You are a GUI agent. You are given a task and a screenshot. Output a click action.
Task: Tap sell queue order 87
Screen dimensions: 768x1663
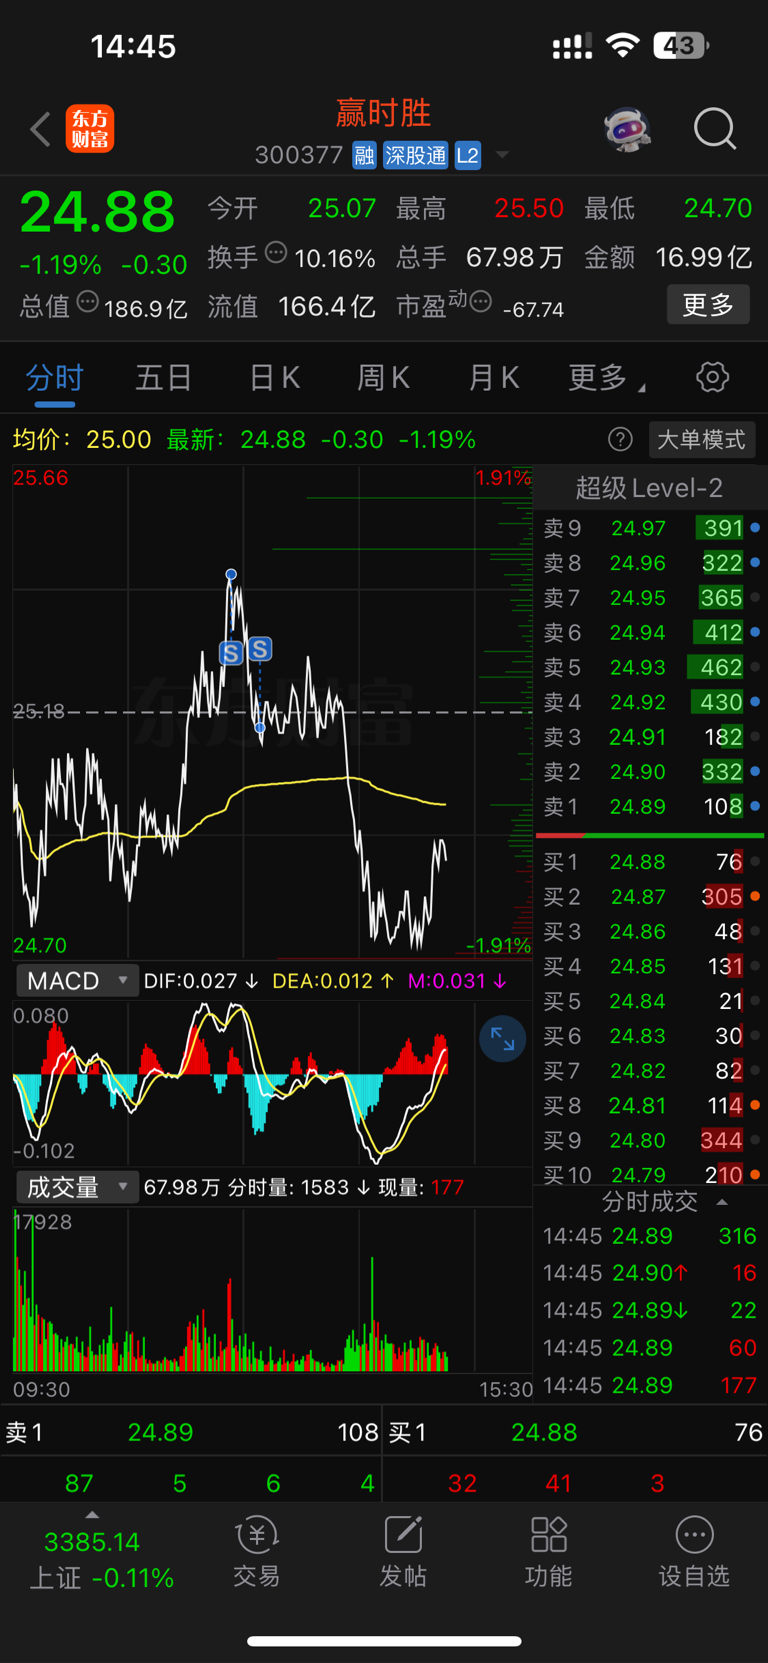click(x=79, y=1483)
